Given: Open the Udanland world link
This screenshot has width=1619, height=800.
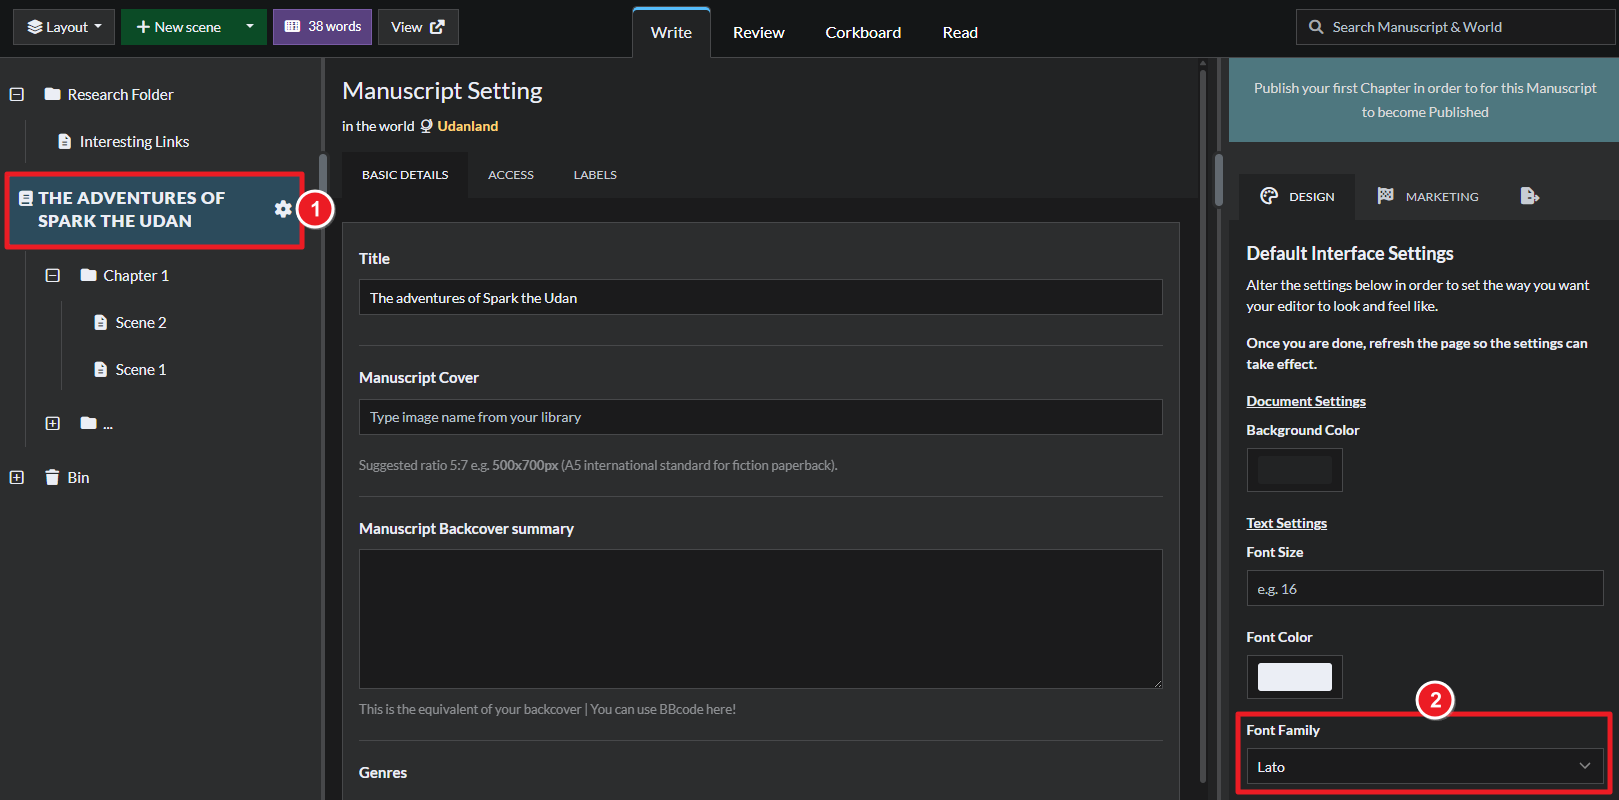Looking at the screenshot, I should point(467,126).
